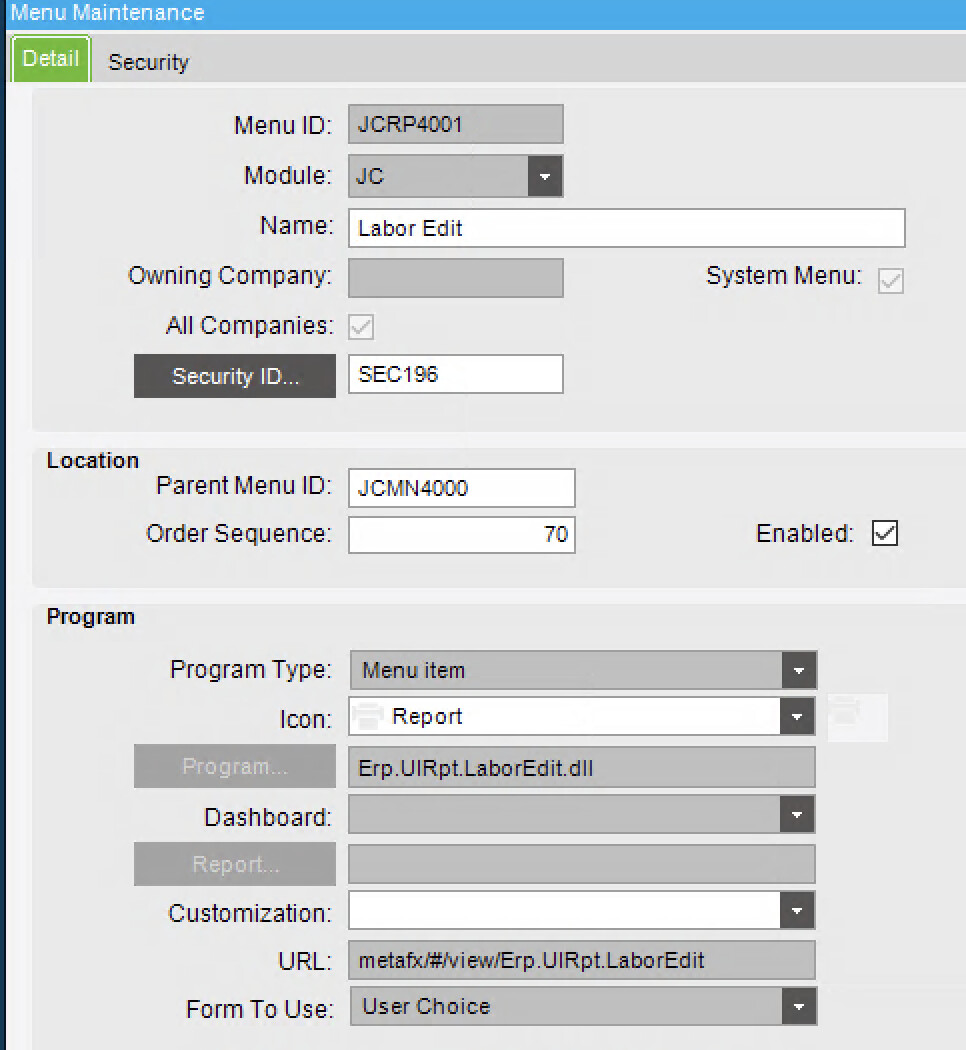Toggle the System Menu checkbox

point(890,281)
